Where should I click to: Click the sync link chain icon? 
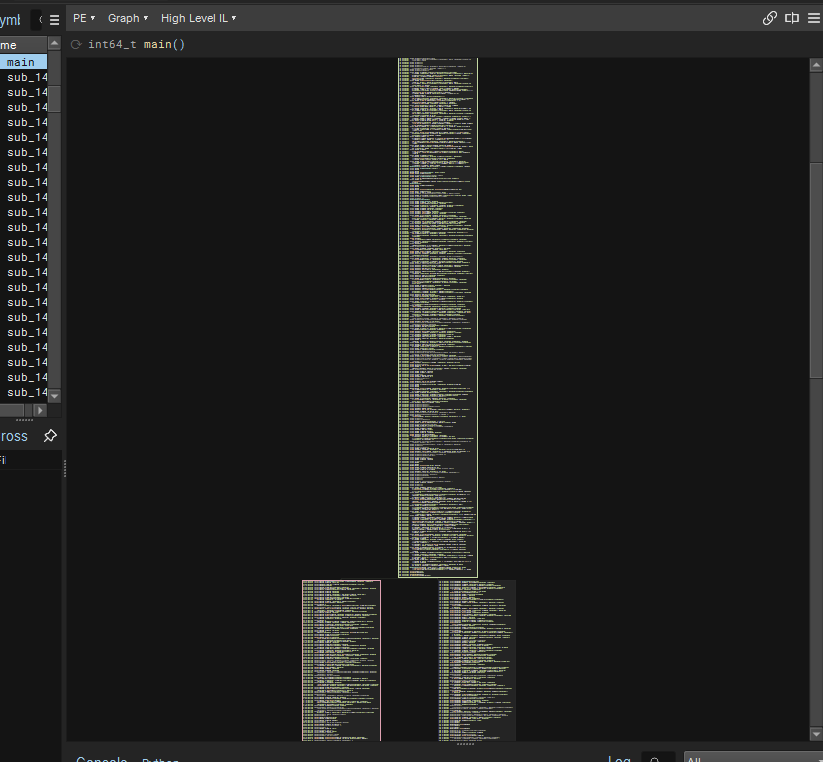click(x=769, y=18)
